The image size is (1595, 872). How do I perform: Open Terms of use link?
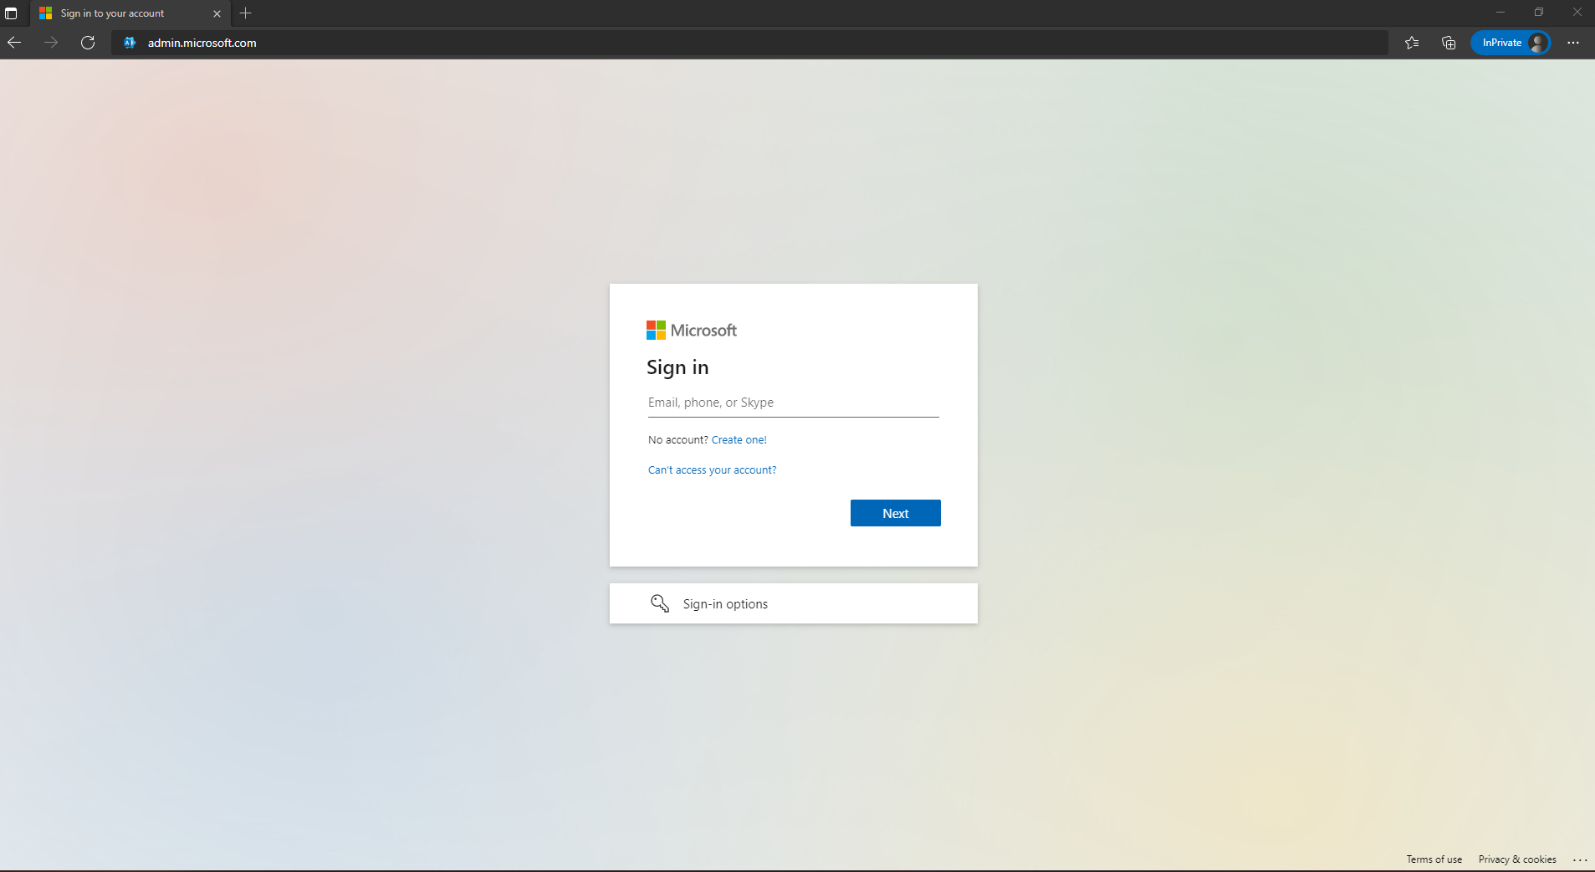click(1434, 859)
